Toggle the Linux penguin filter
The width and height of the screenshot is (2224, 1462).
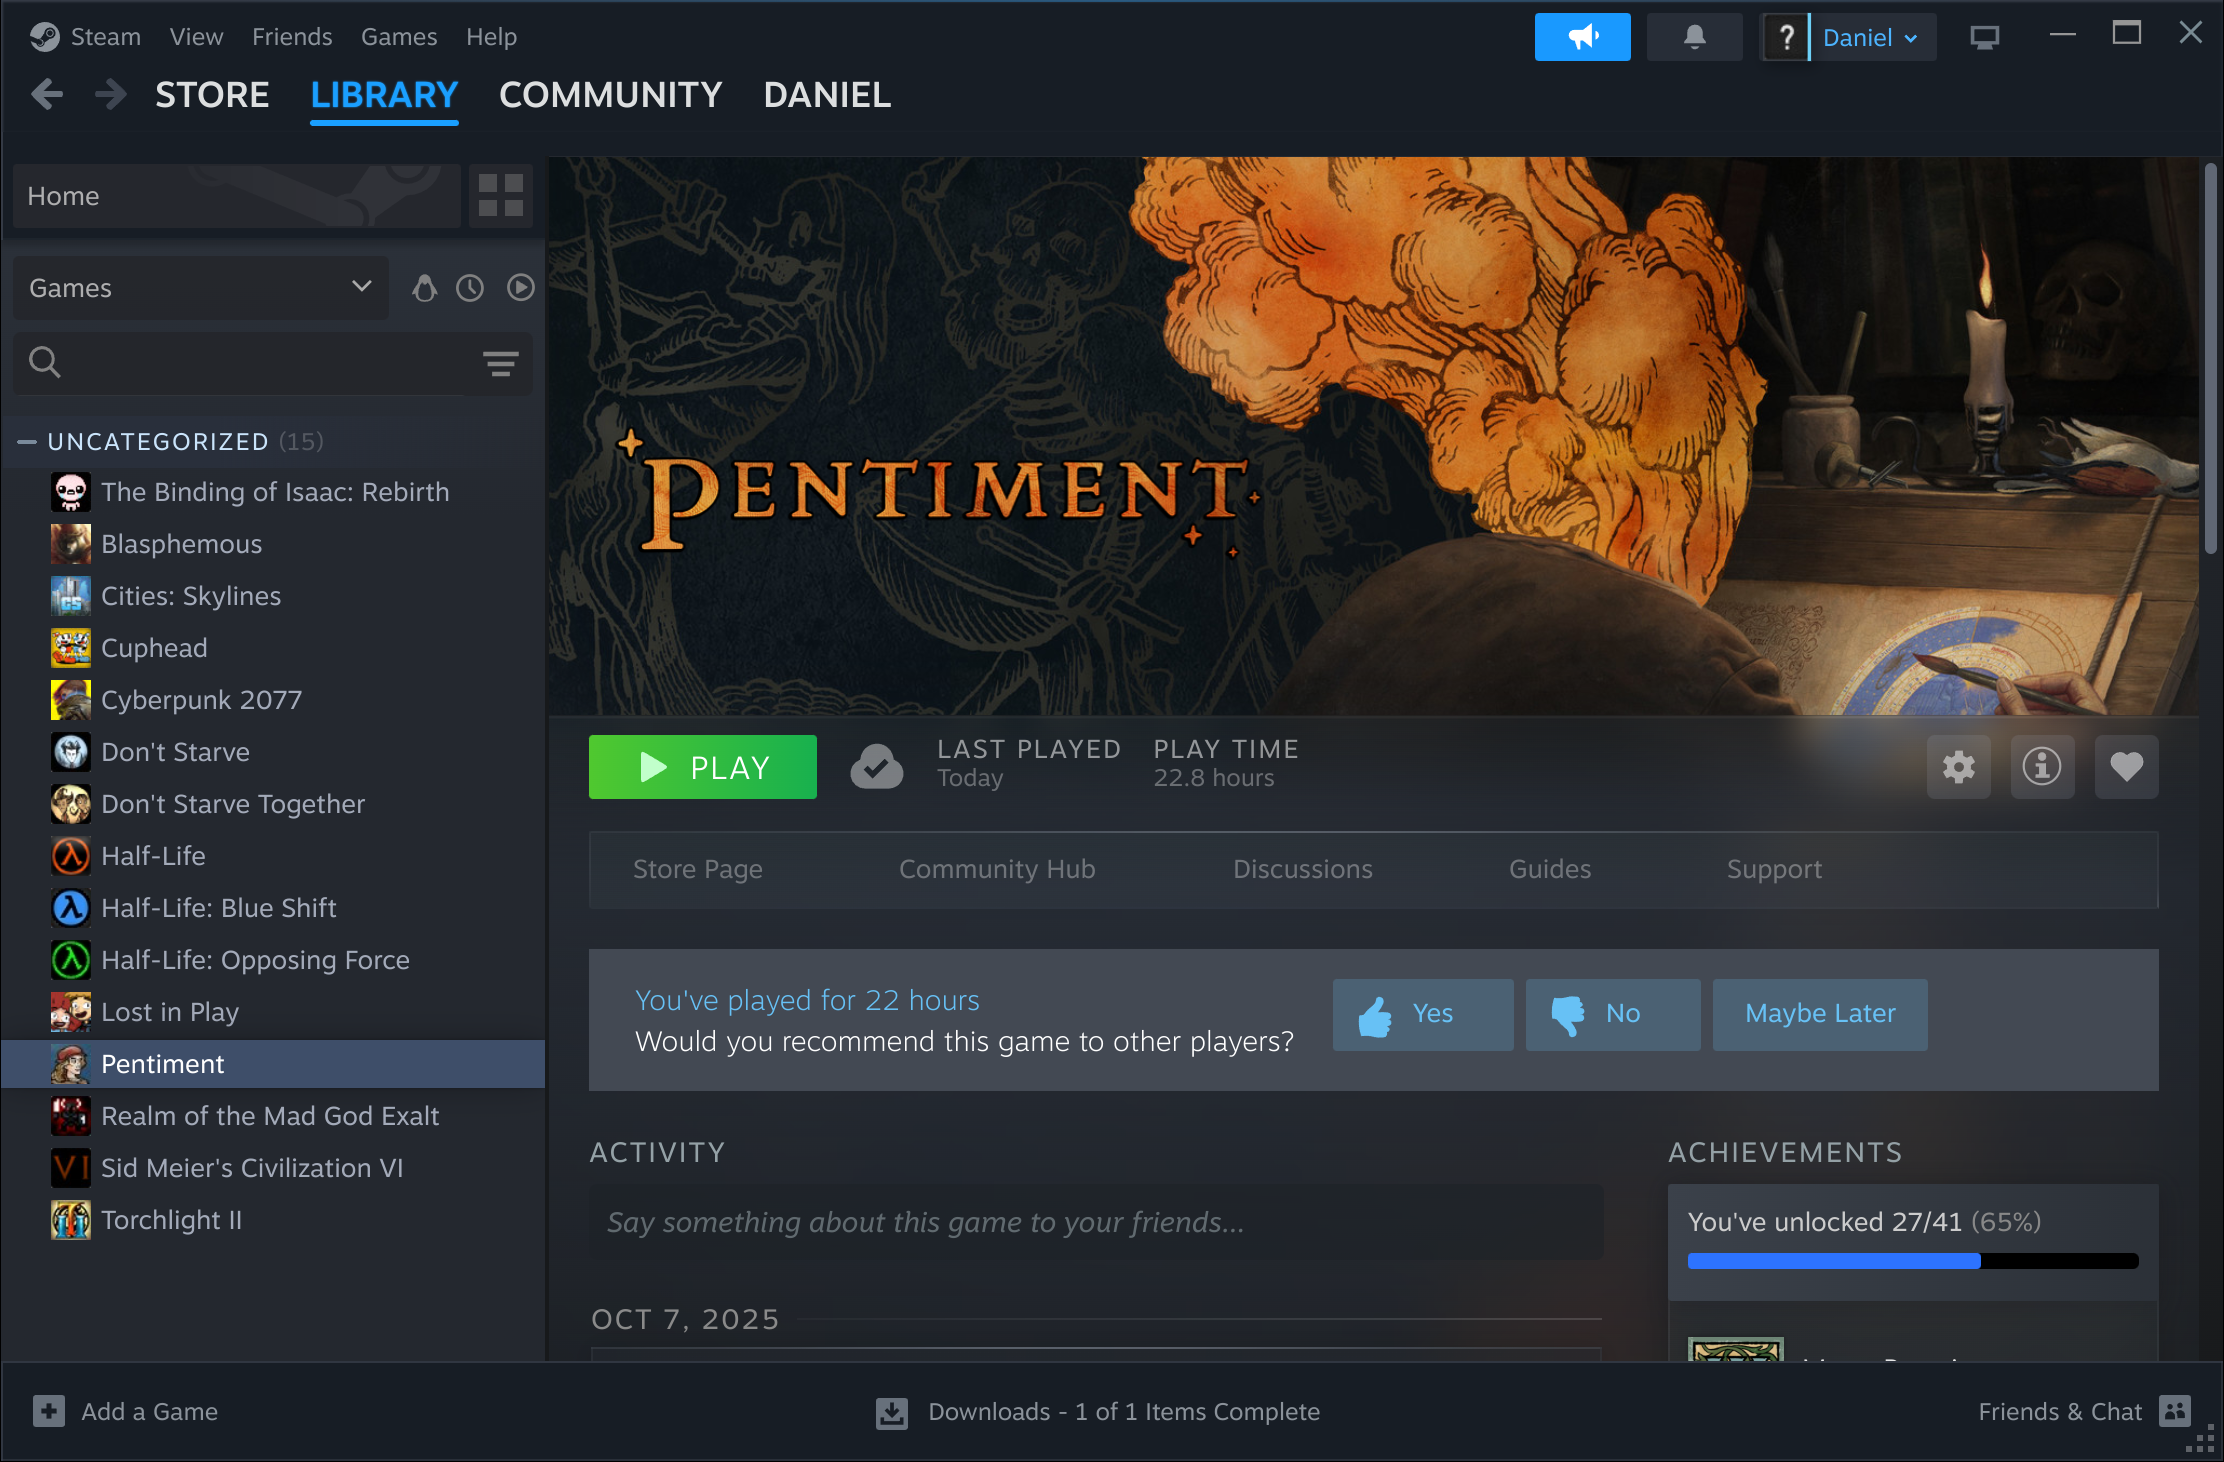click(425, 288)
